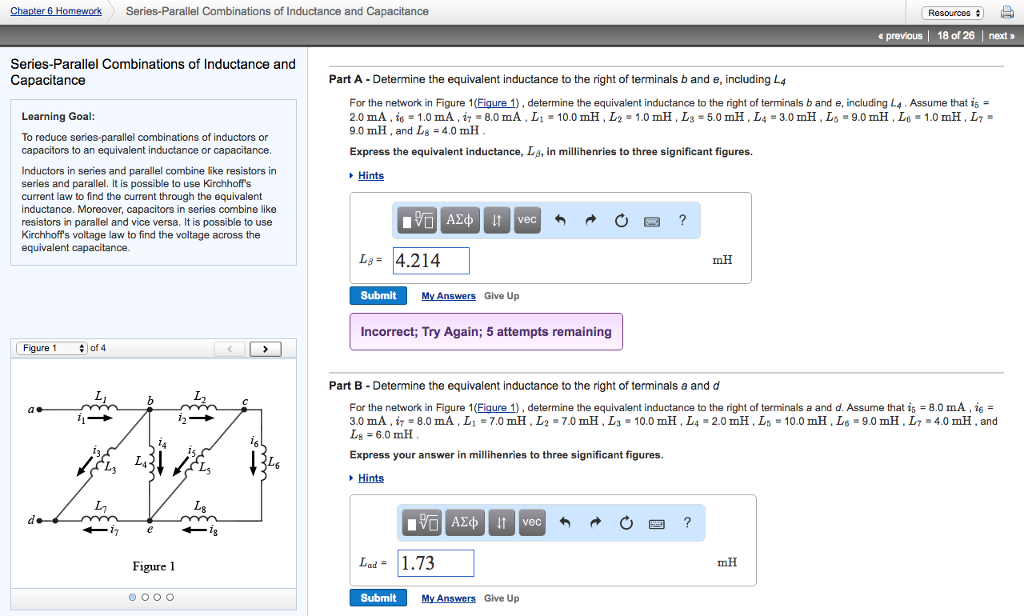Open the equation templates menu in Part A

click(x=417, y=220)
